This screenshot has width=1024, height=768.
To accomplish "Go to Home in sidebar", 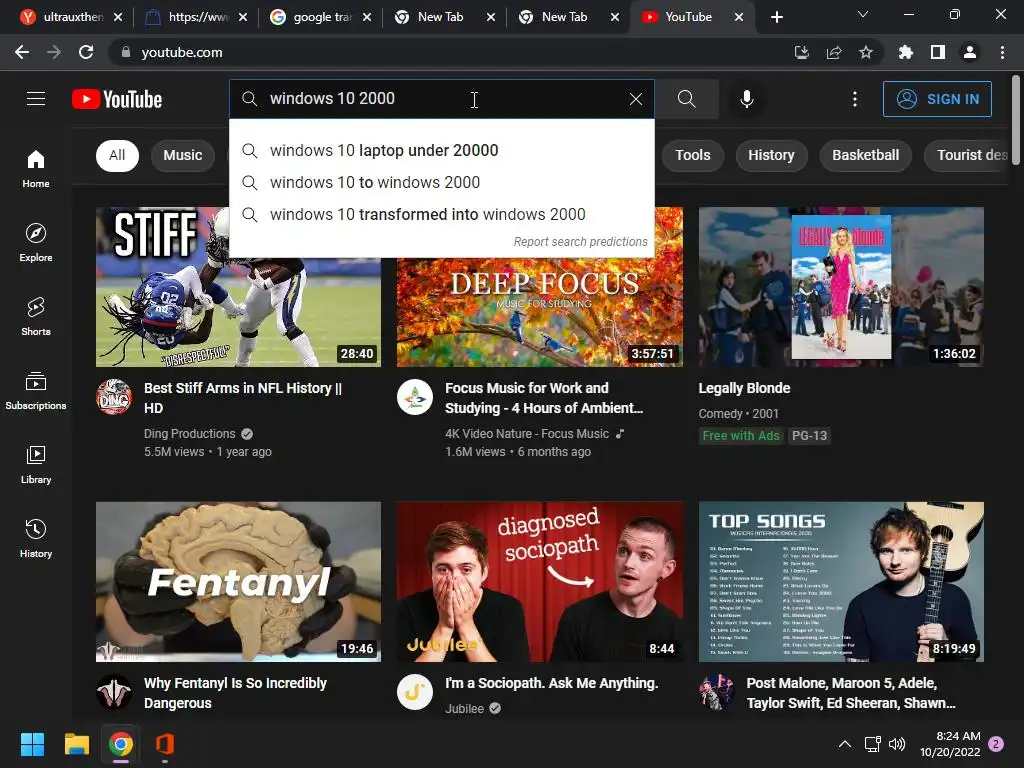I will (36, 168).
